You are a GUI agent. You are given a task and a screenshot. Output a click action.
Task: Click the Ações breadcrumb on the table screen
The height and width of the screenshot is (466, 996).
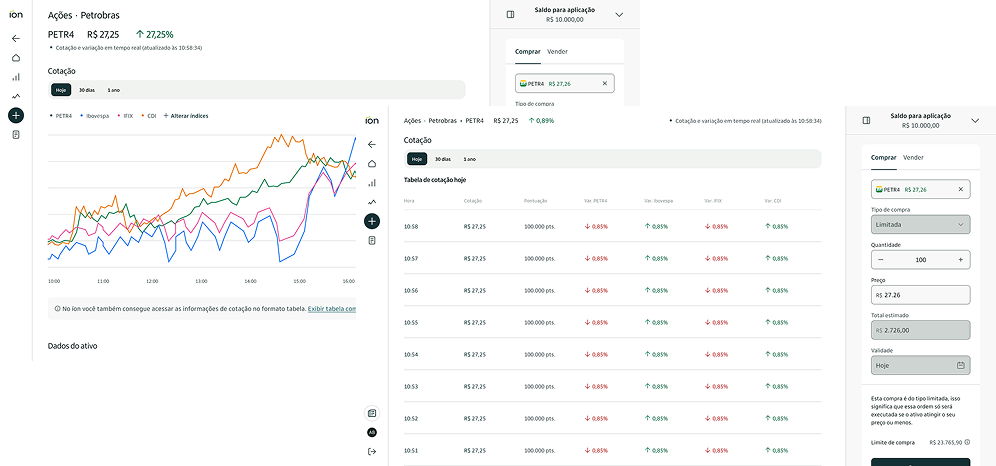tap(412, 121)
